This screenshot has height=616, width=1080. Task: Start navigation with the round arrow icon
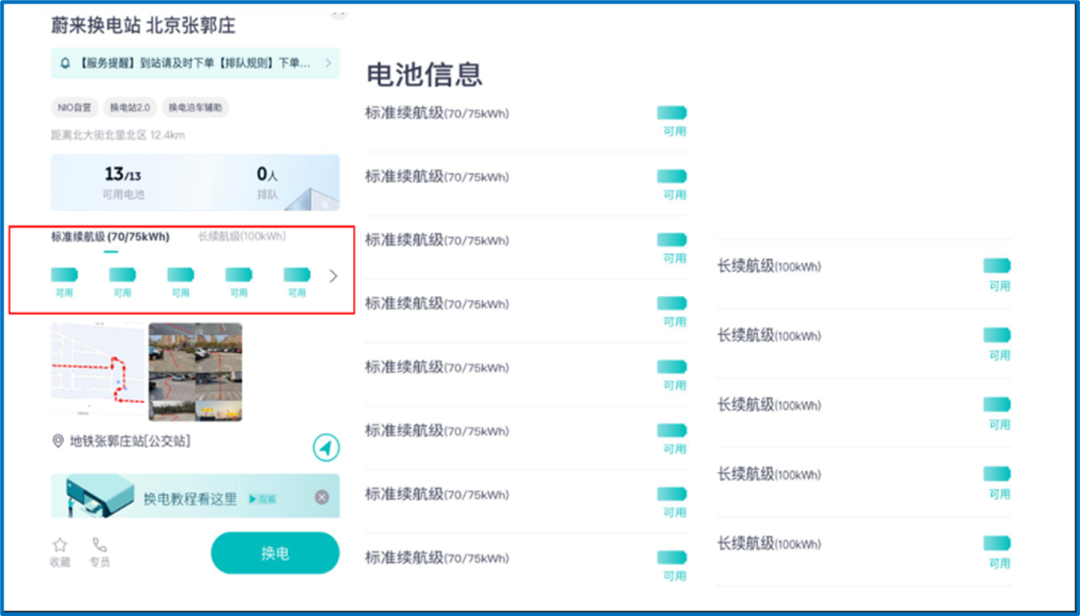click(326, 447)
